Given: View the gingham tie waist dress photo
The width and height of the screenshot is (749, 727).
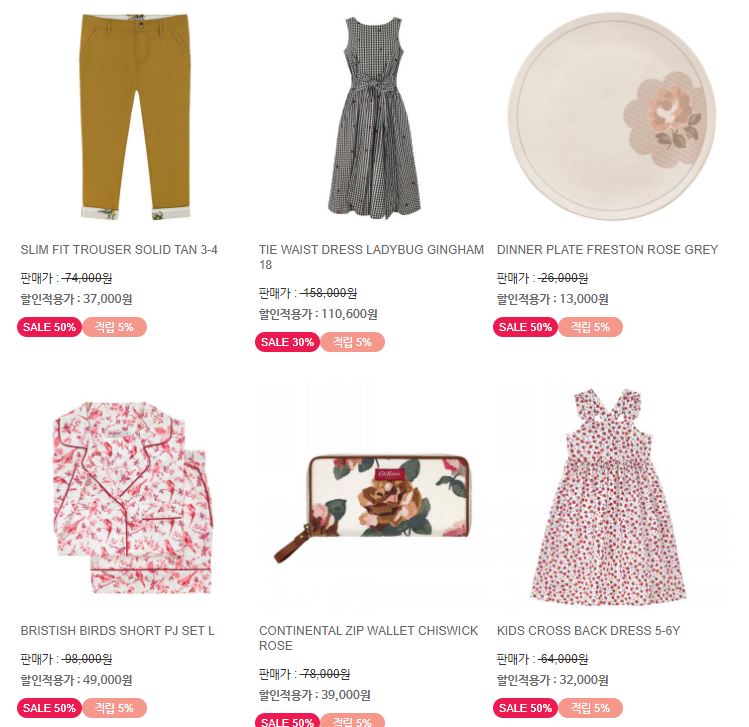Looking at the screenshot, I should pos(374,118).
